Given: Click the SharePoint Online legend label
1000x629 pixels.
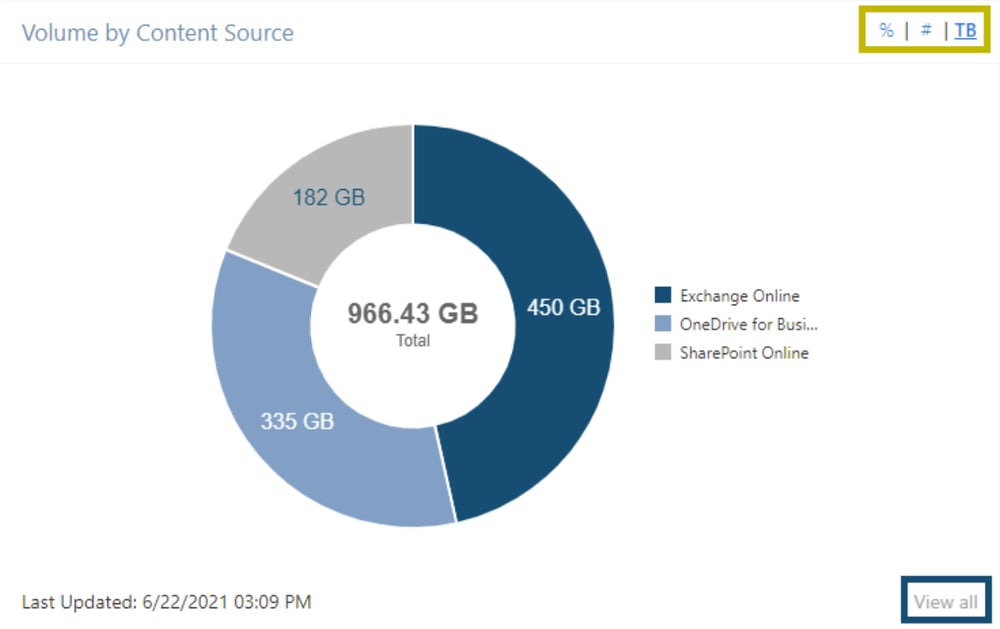Looking at the screenshot, I should point(746,352).
